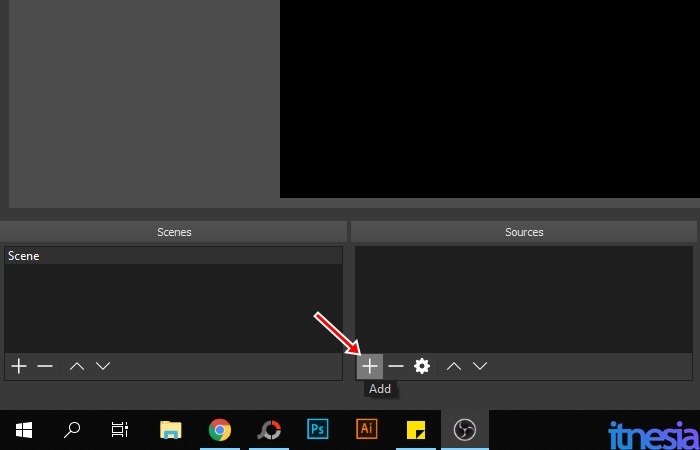
Task: Click the Add source plus button
Action: (370, 367)
